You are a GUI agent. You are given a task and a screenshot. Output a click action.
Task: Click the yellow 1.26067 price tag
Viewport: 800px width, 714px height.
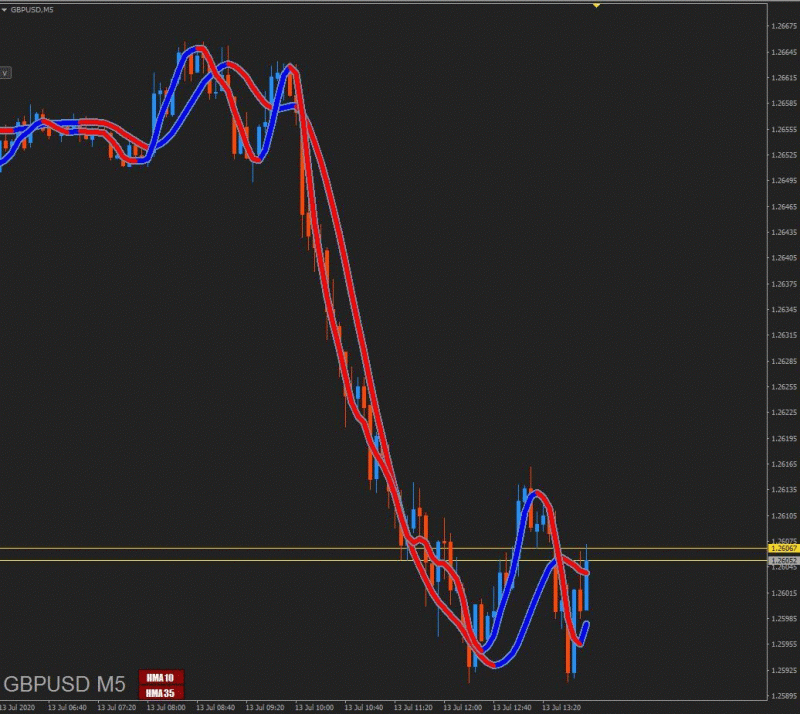784,549
